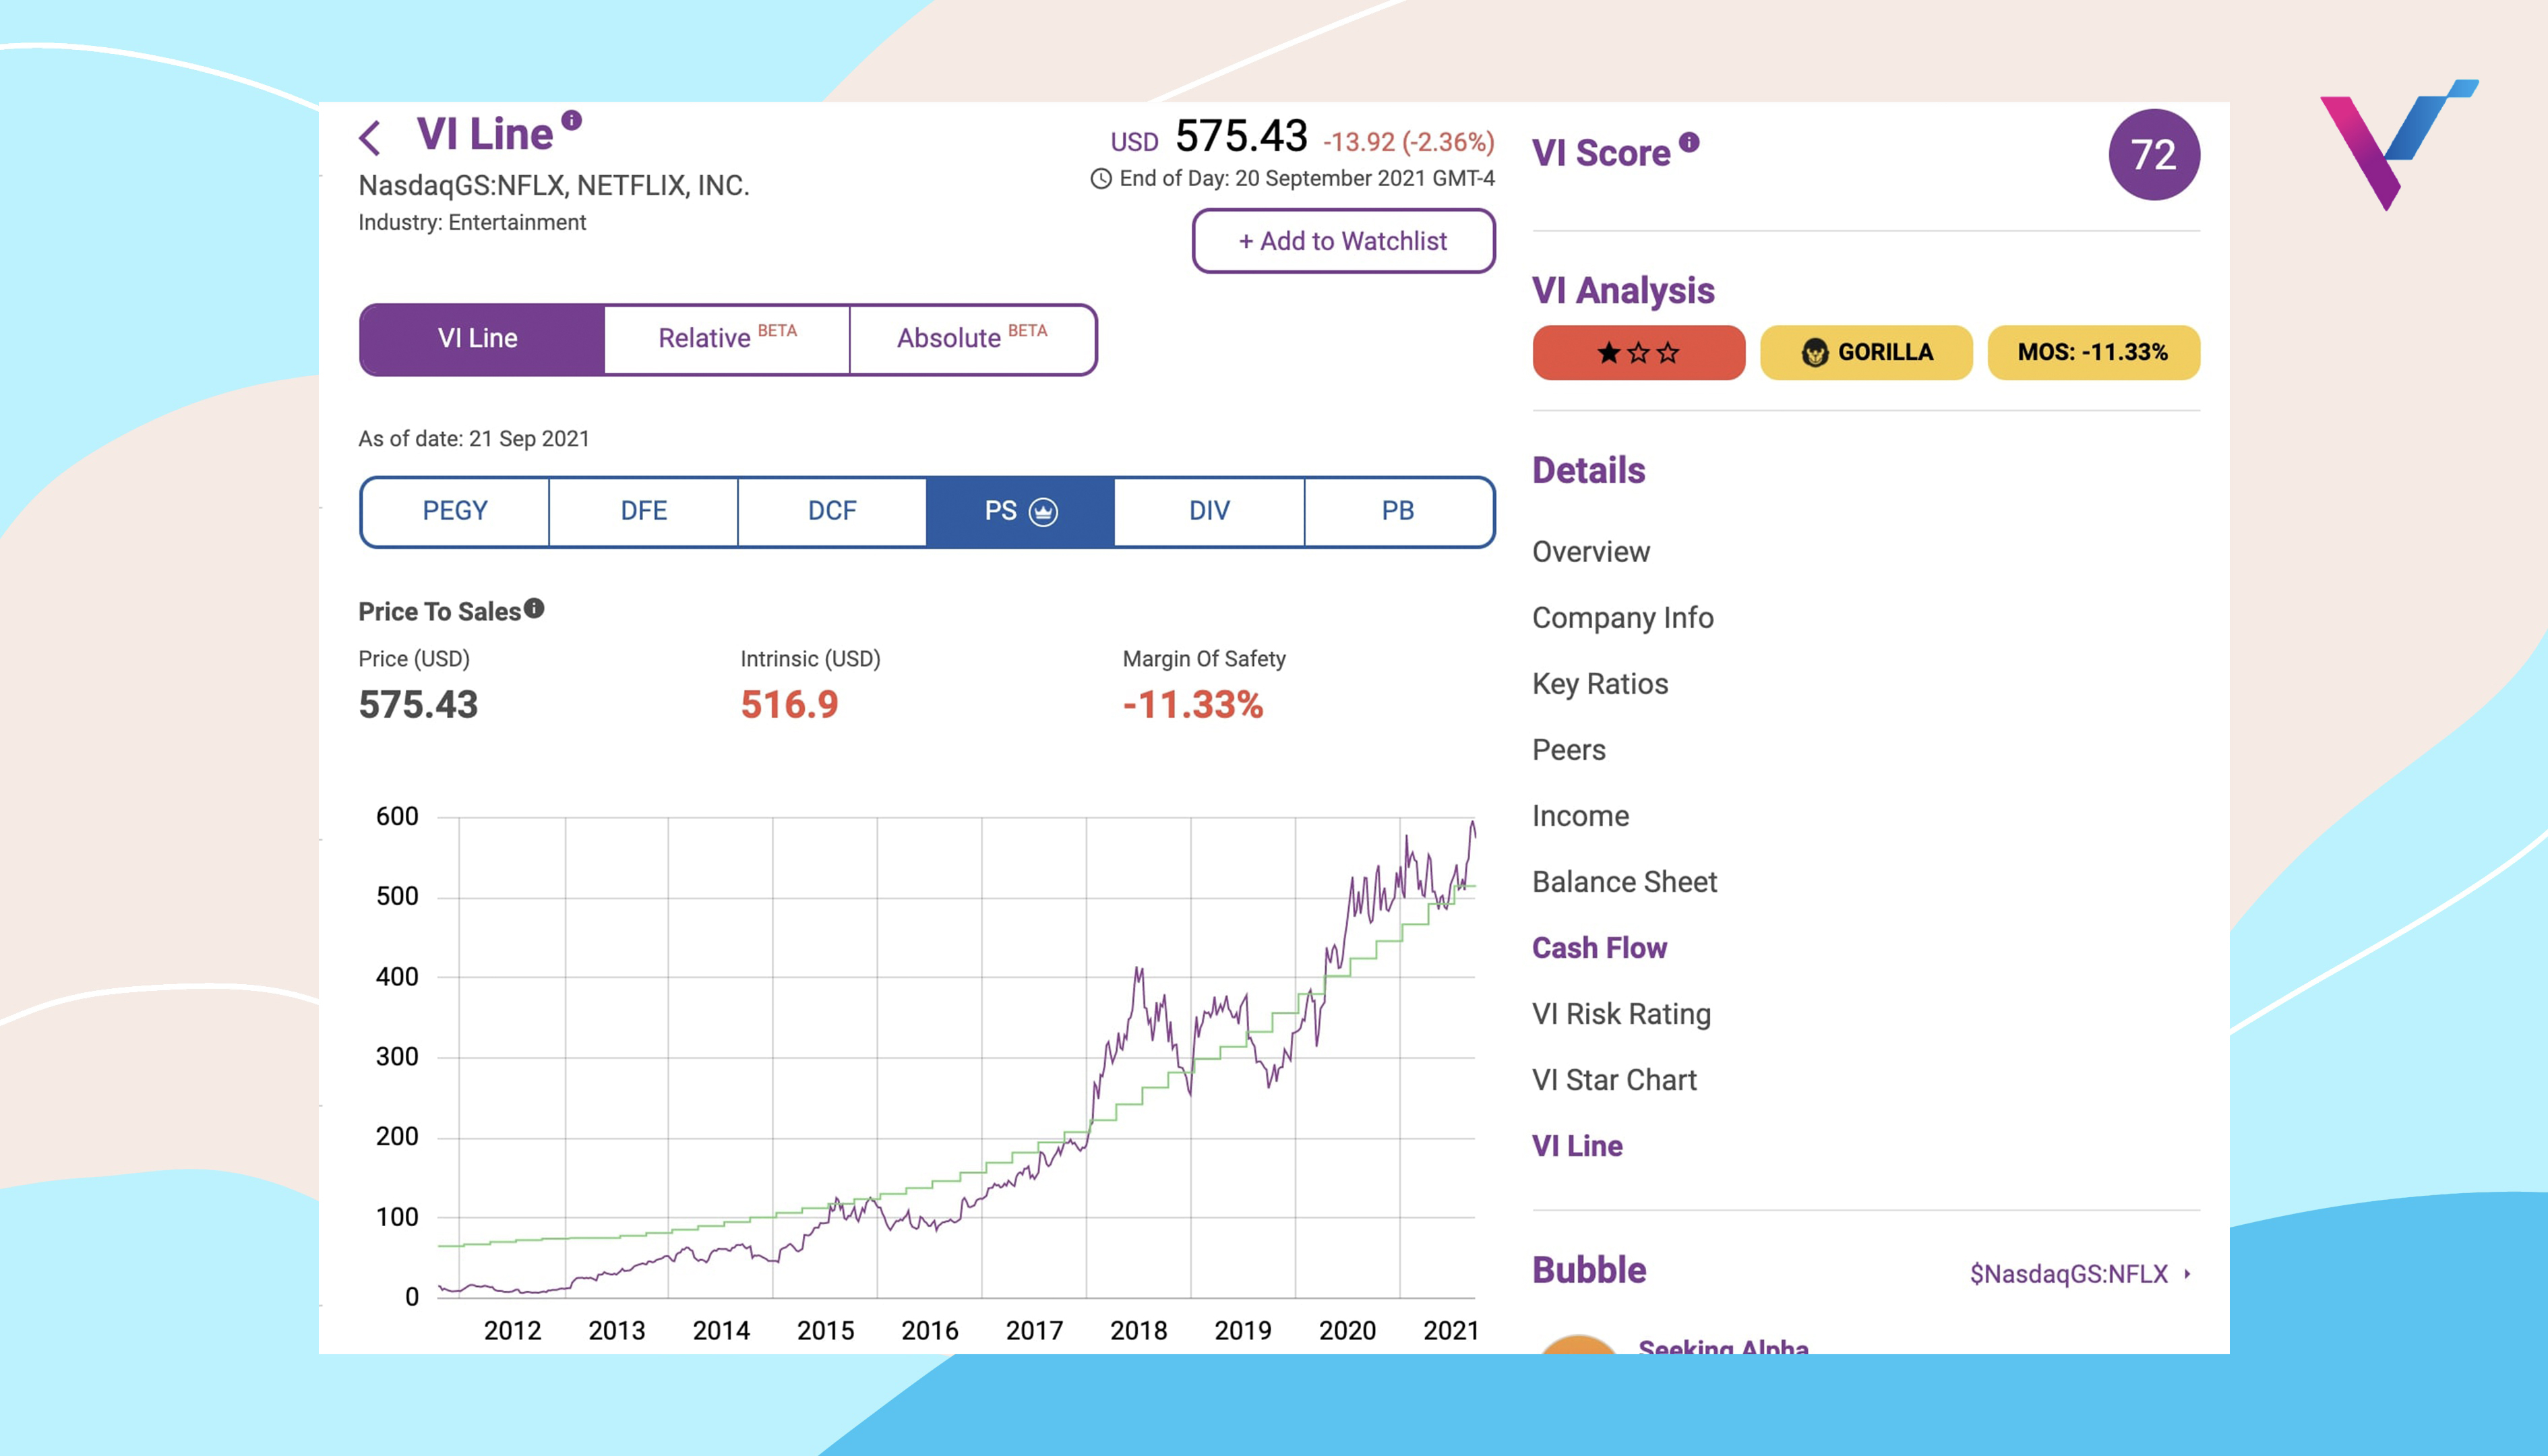This screenshot has width=2548, height=1456.
Task: Click the GORILLA badge
Action: pos(1866,352)
